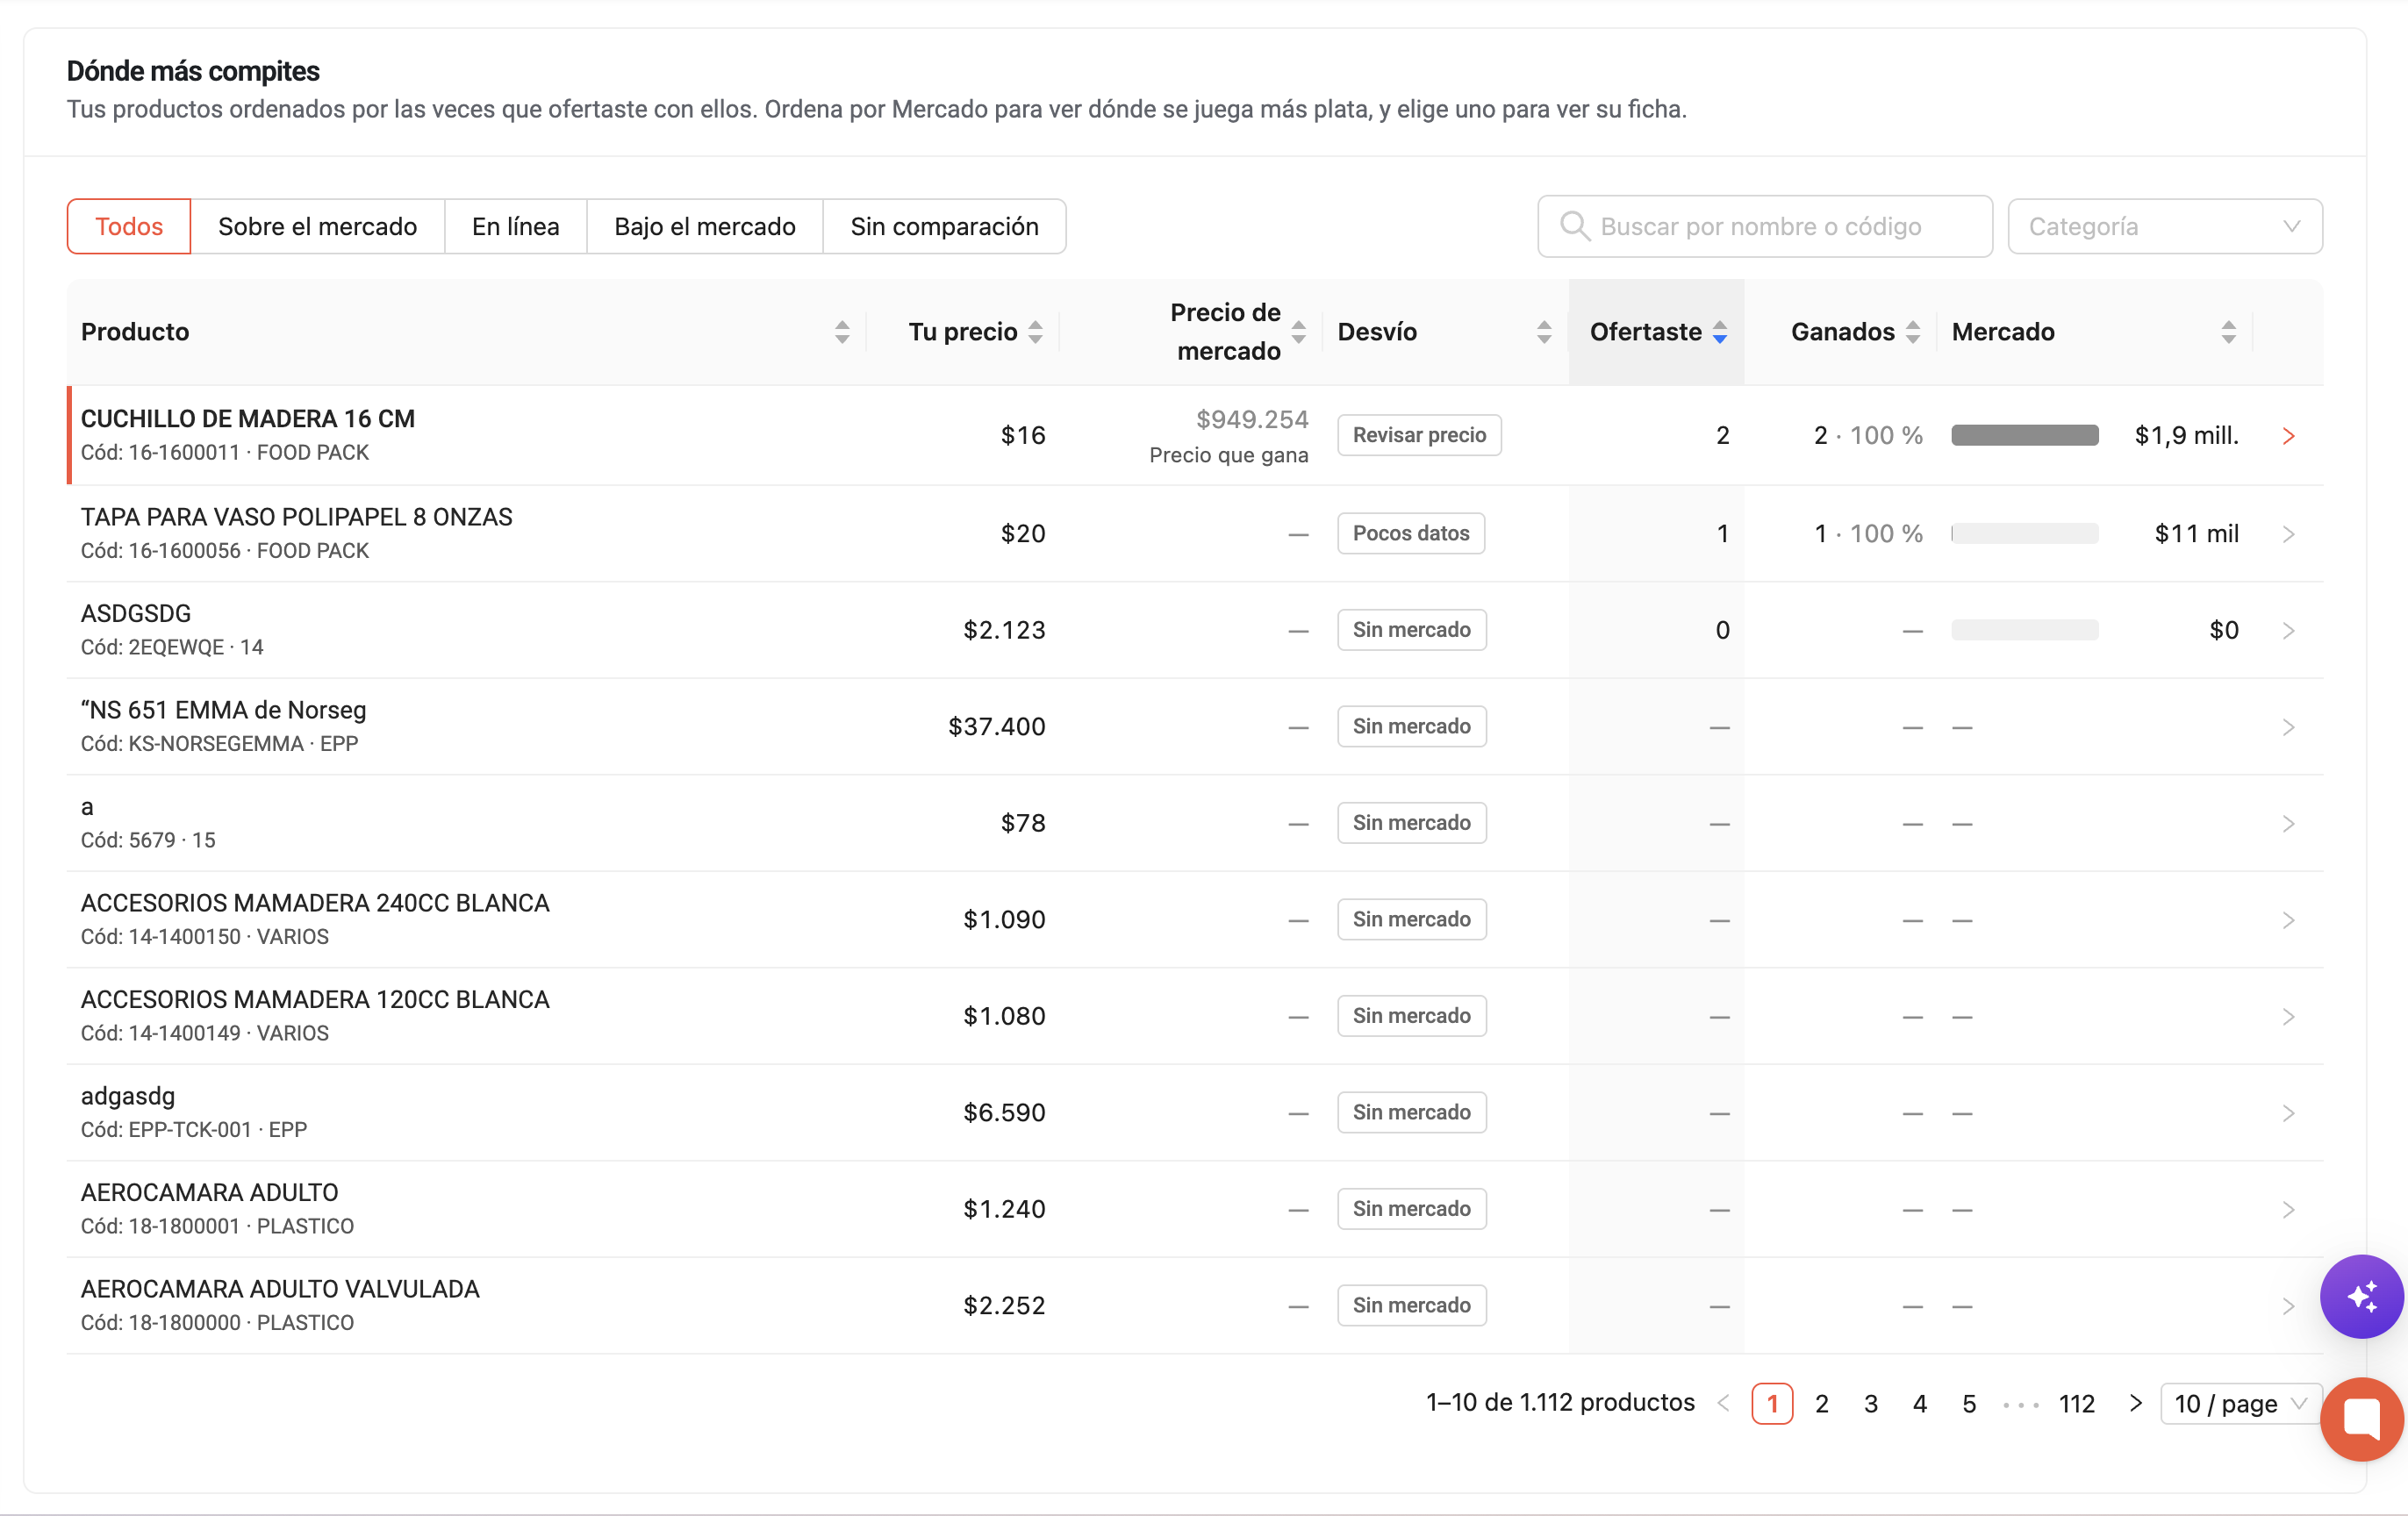Open TAPA PARA VASO POLIPAPEL row chevron
Image resolution: width=2408 pixels, height=1516 pixels.
point(2288,534)
